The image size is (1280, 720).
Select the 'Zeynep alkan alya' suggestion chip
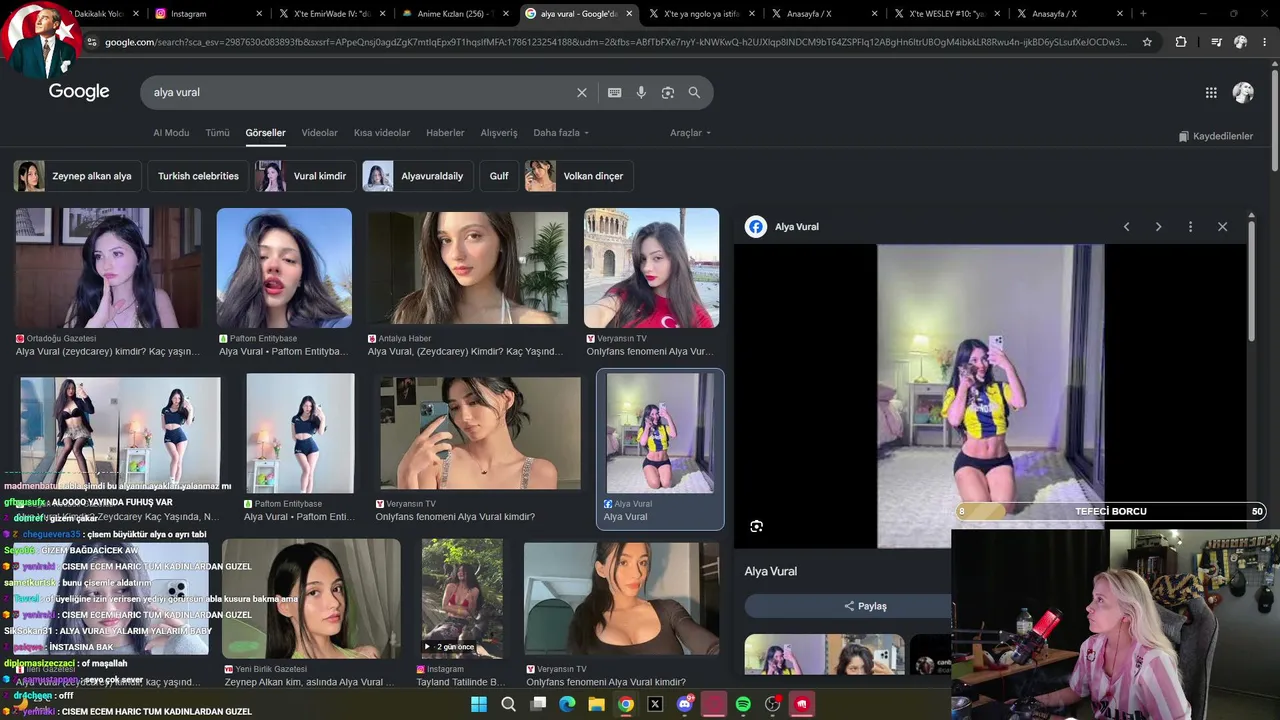pyautogui.click(x=78, y=176)
